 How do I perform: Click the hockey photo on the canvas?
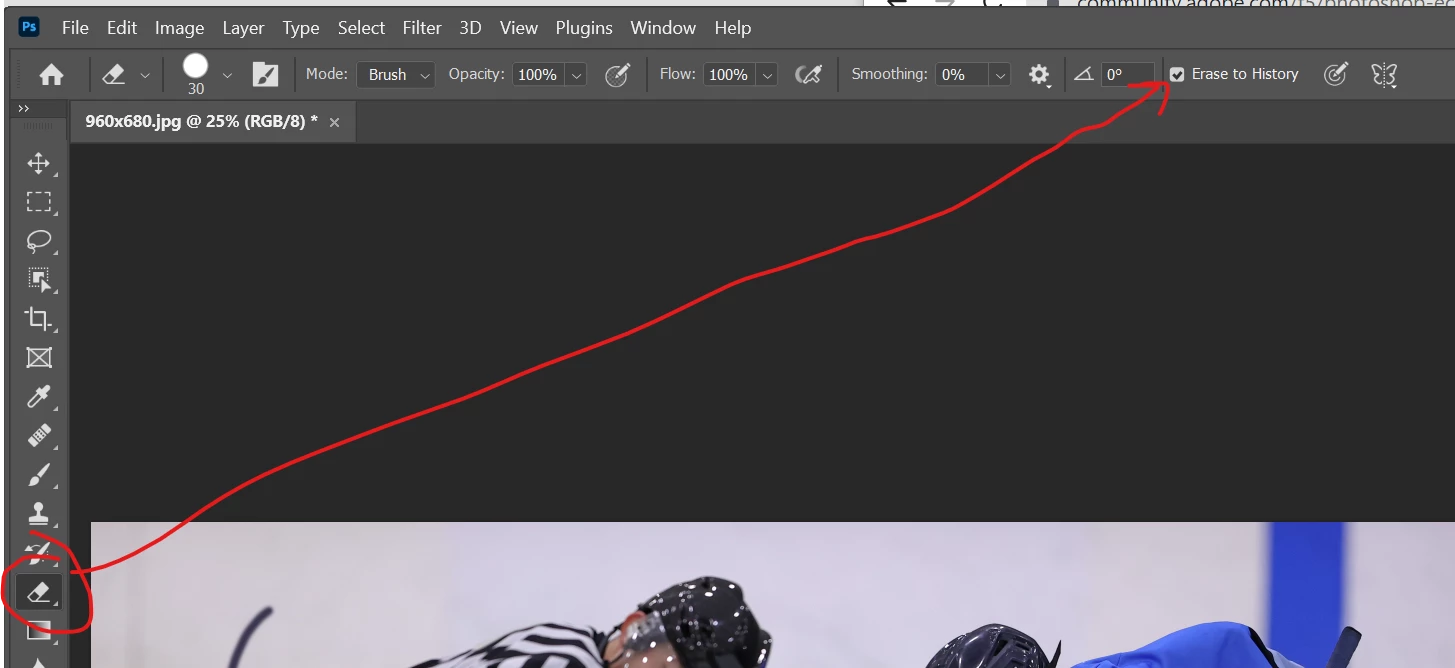pos(772,594)
